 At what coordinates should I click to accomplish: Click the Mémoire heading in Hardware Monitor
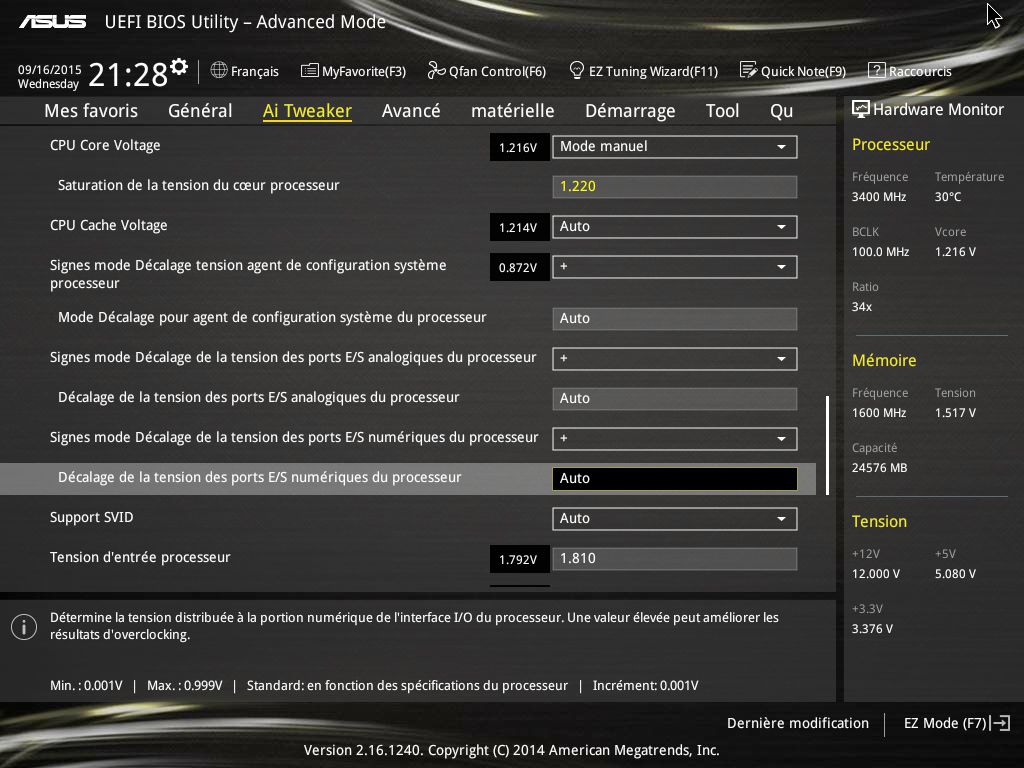[884, 360]
